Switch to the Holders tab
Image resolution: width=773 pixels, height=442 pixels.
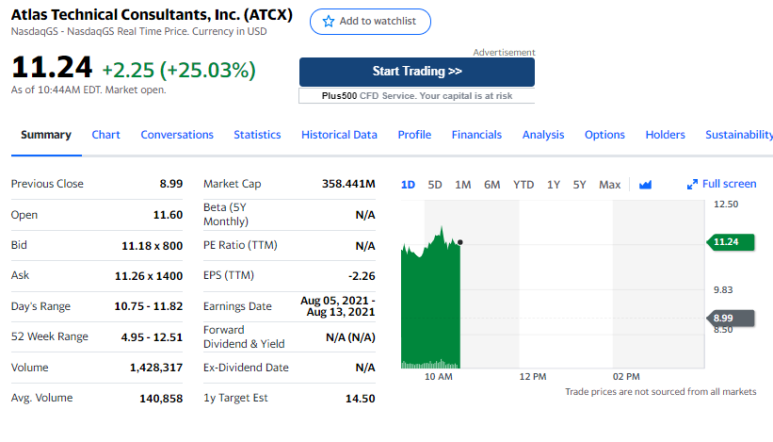pos(665,135)
